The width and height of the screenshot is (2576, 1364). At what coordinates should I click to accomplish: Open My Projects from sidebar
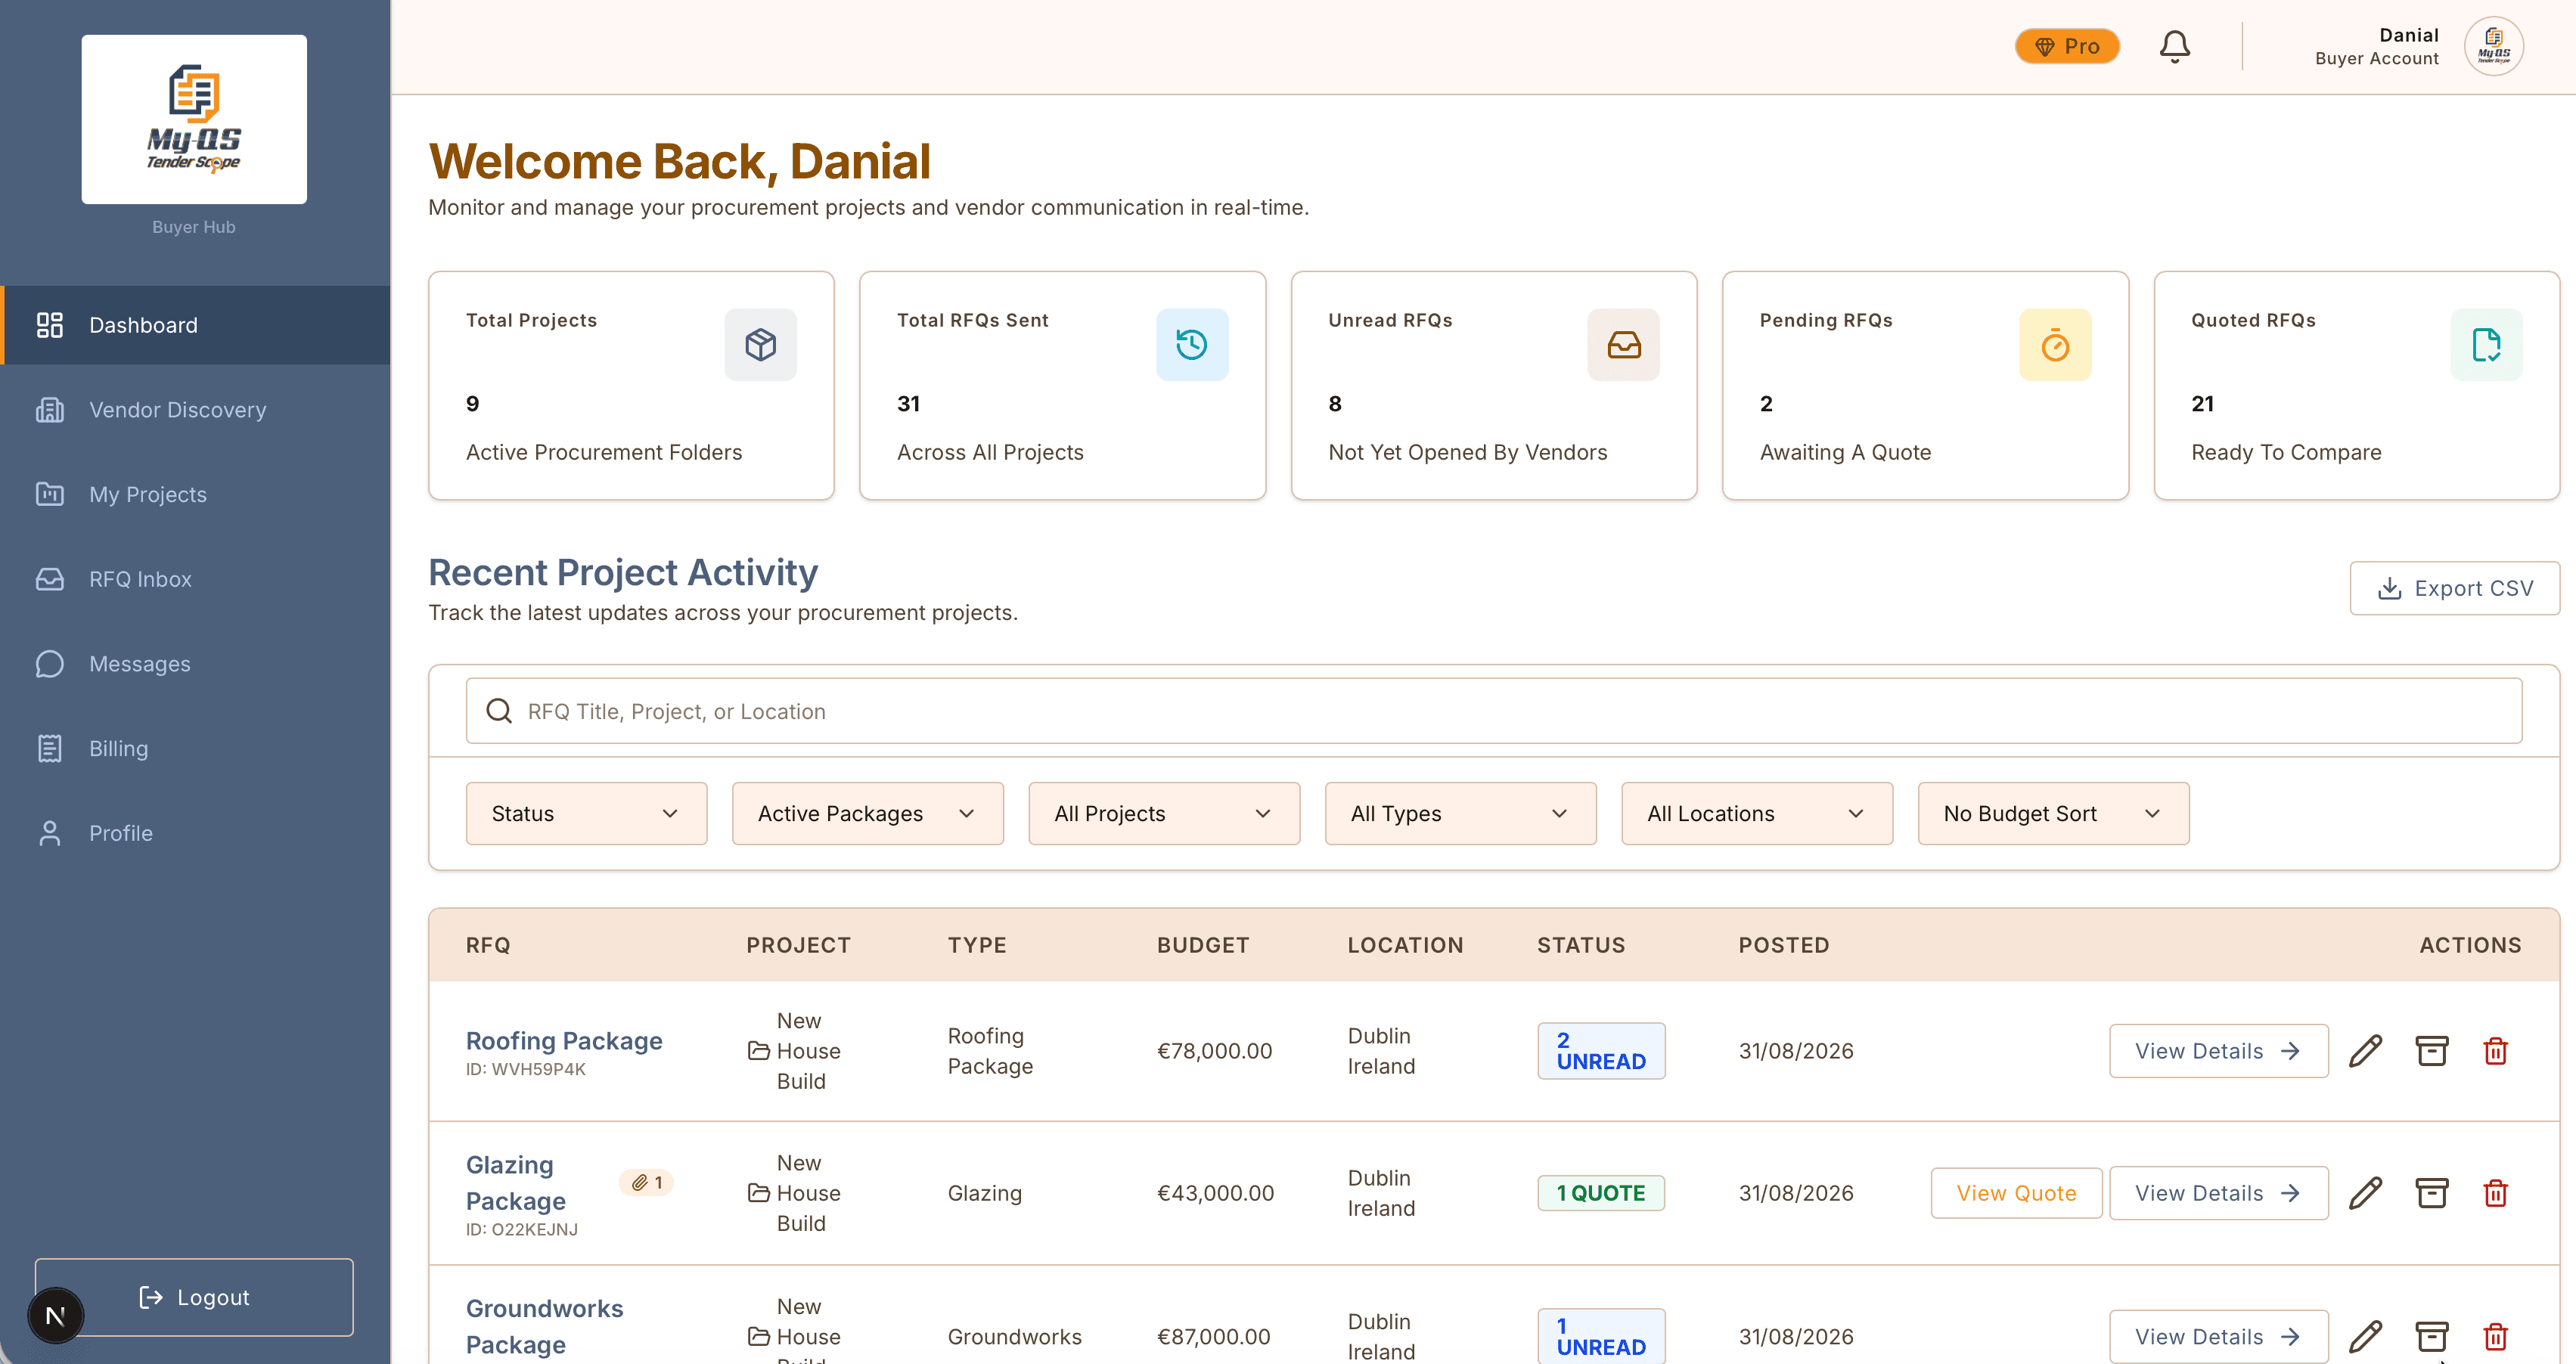tap(196, 495)
